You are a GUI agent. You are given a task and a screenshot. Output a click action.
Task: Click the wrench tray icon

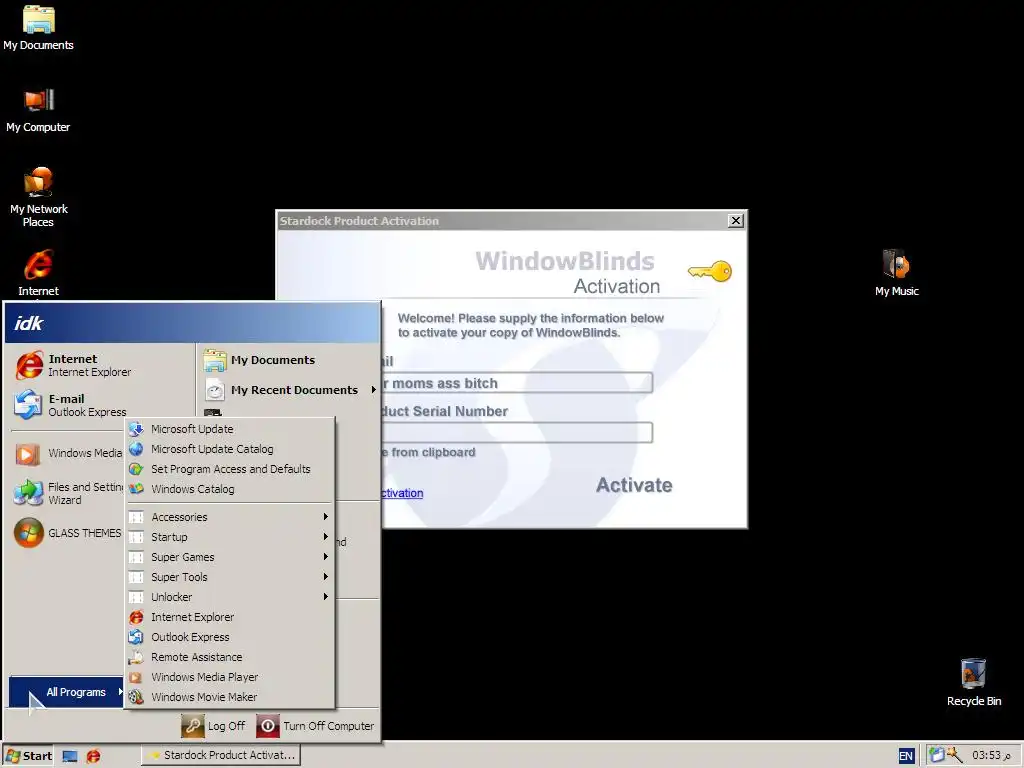click(x=955, y=755)
